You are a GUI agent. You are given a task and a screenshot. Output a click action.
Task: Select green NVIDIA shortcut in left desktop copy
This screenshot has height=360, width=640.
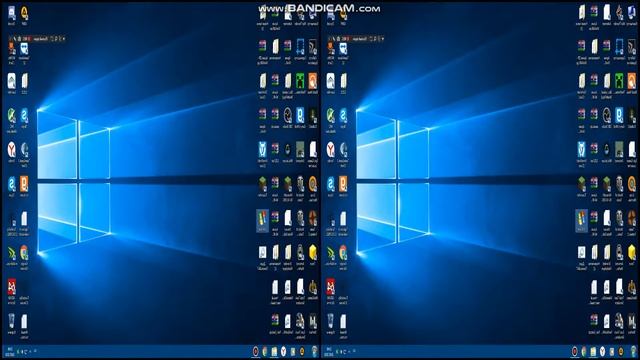click(x=11, y=253)
